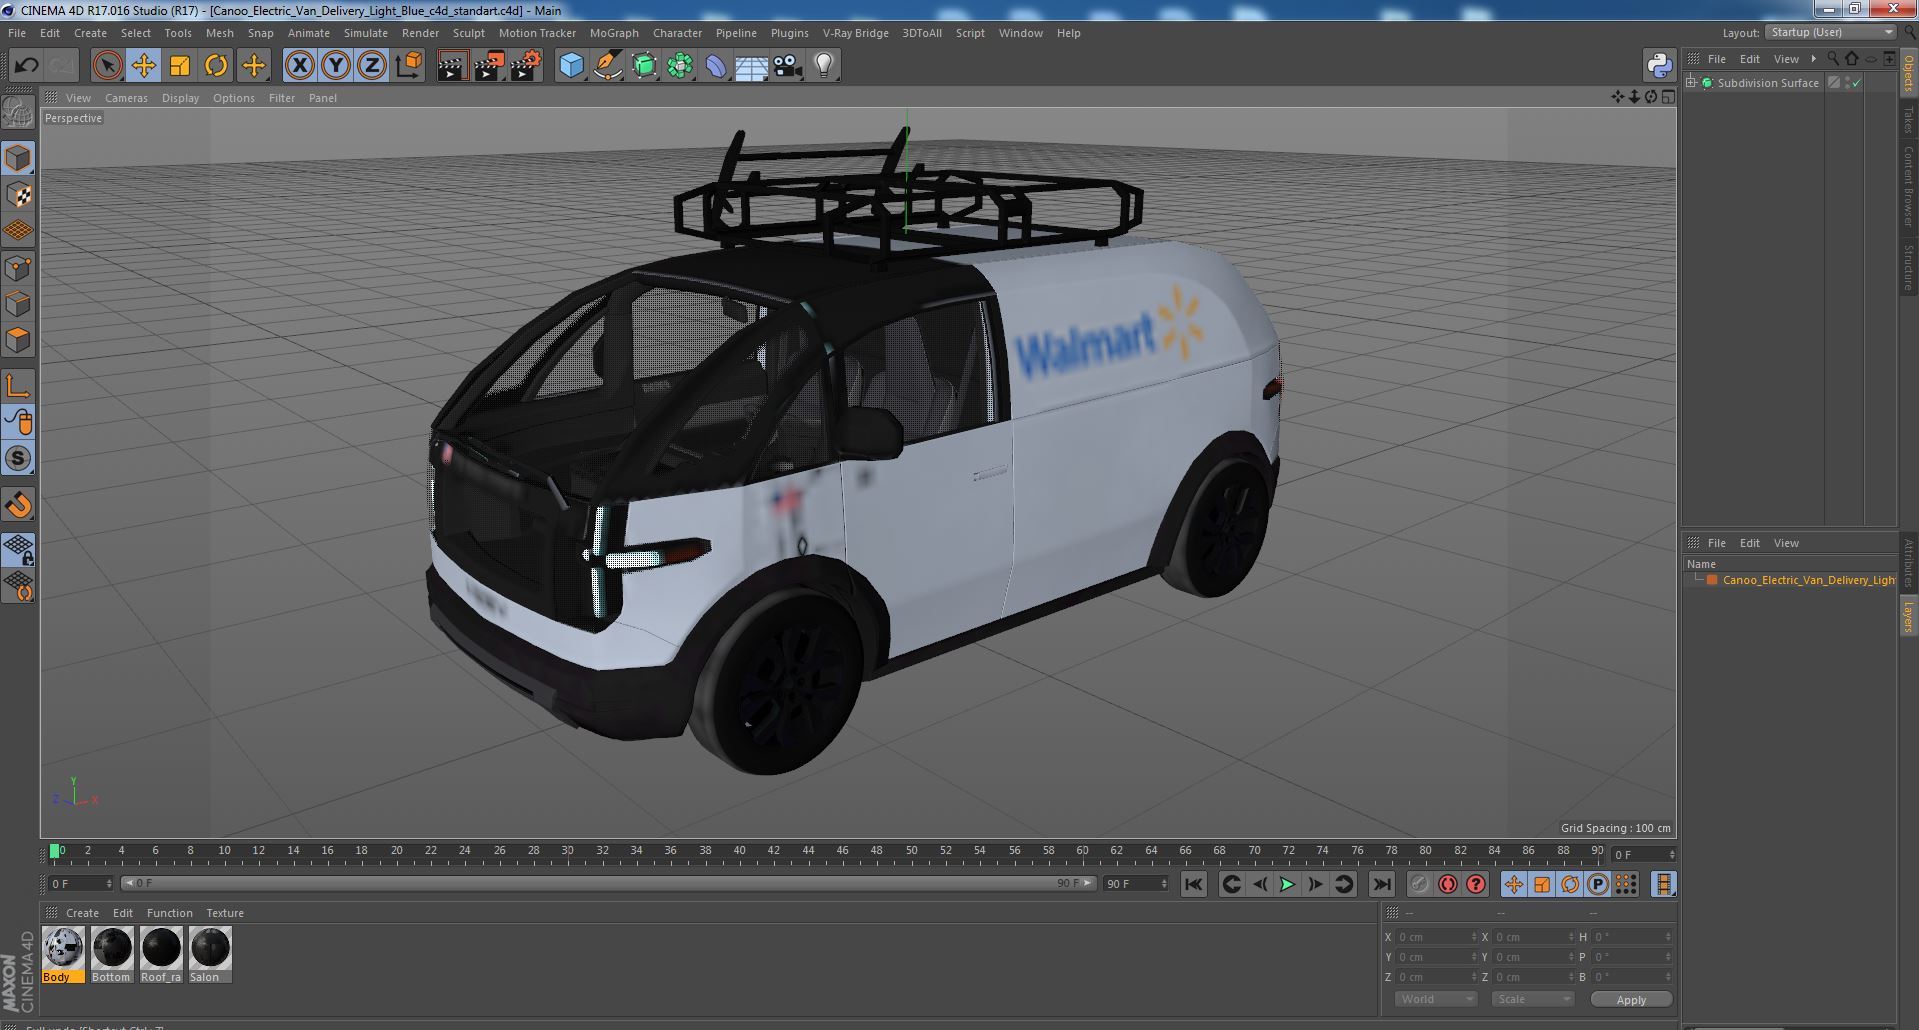Select the Rotate tool
1919x1030 pixels.
216,66
